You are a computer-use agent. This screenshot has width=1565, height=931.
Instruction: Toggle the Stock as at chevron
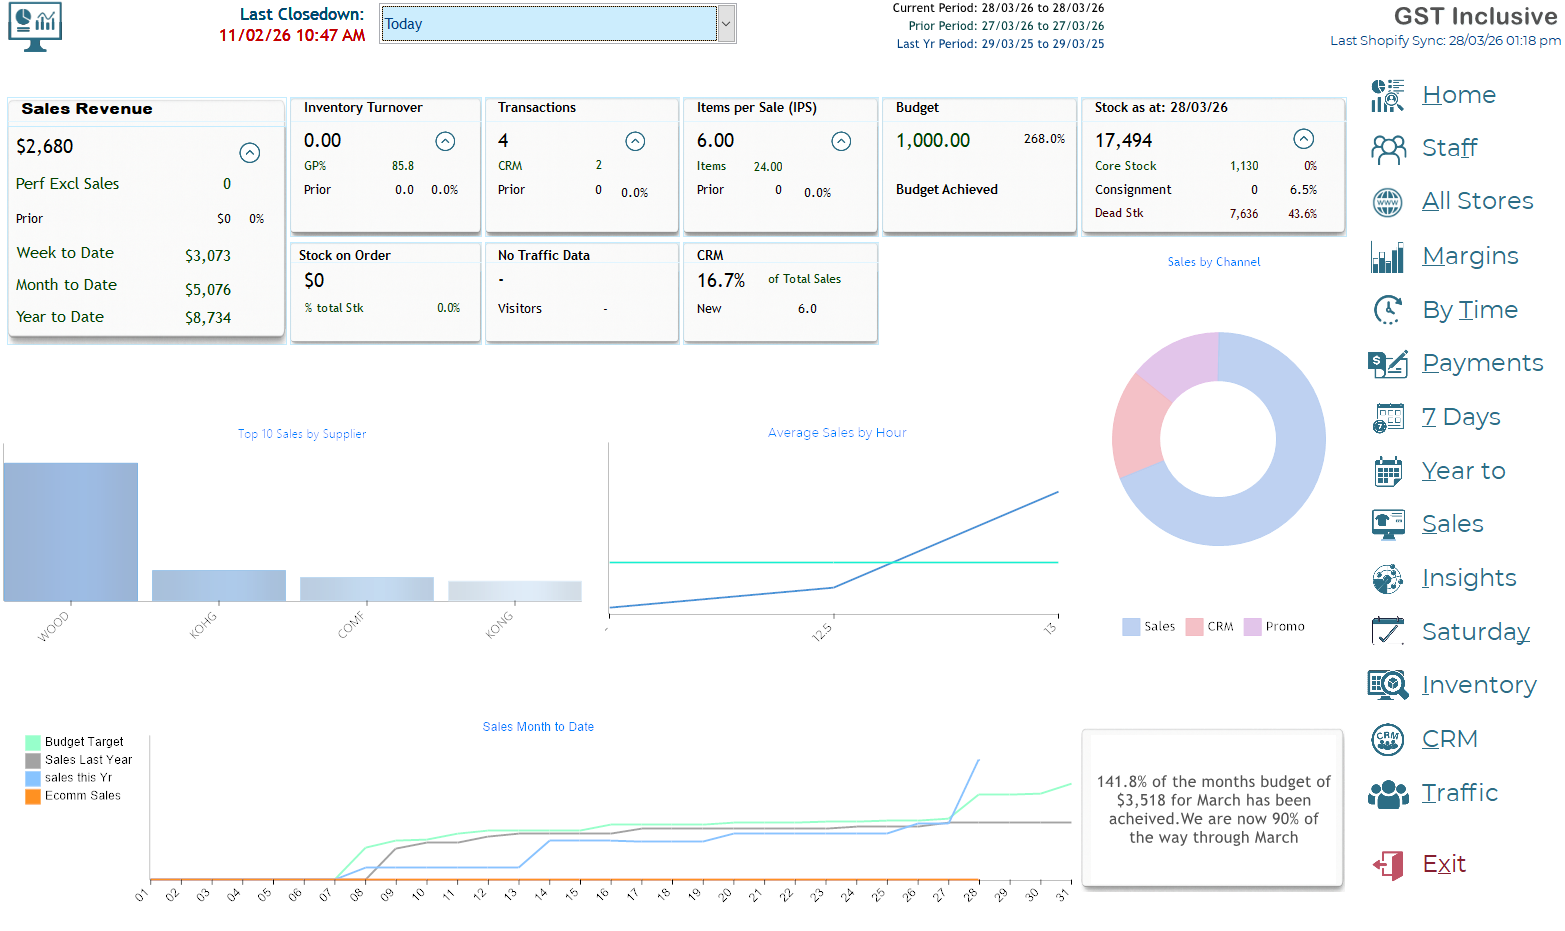click(x=1303, y=139)
